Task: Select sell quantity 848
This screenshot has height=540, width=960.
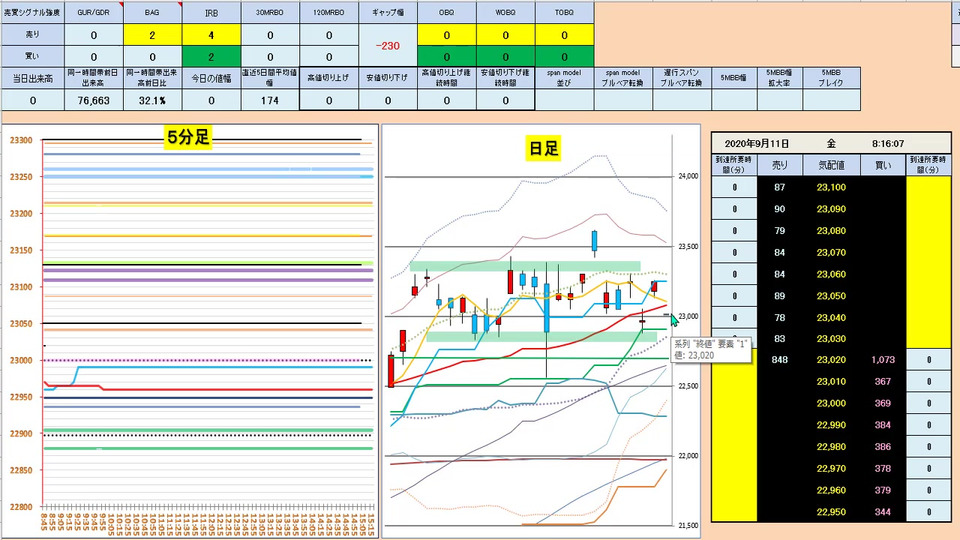Action: click(x=779, y=360)
